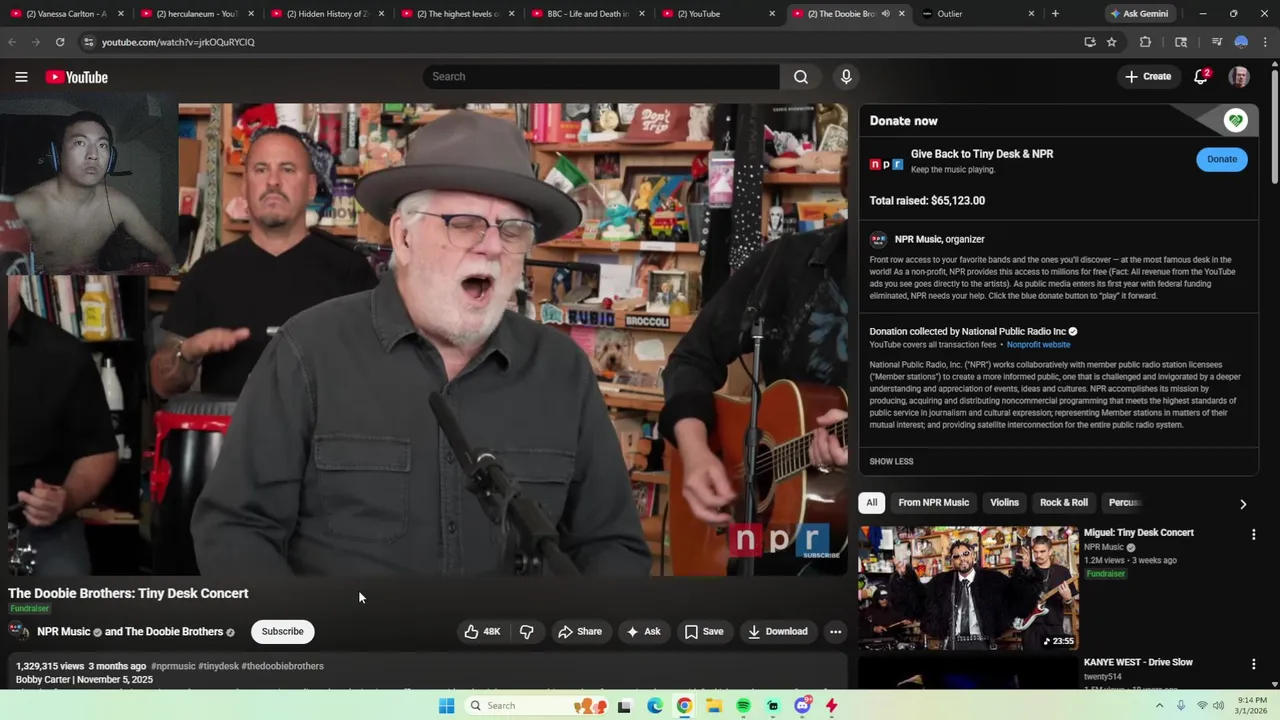This screenshot has width=1280, height=720.
Task: Open the Windows Start menu
Action: (447, 706)
